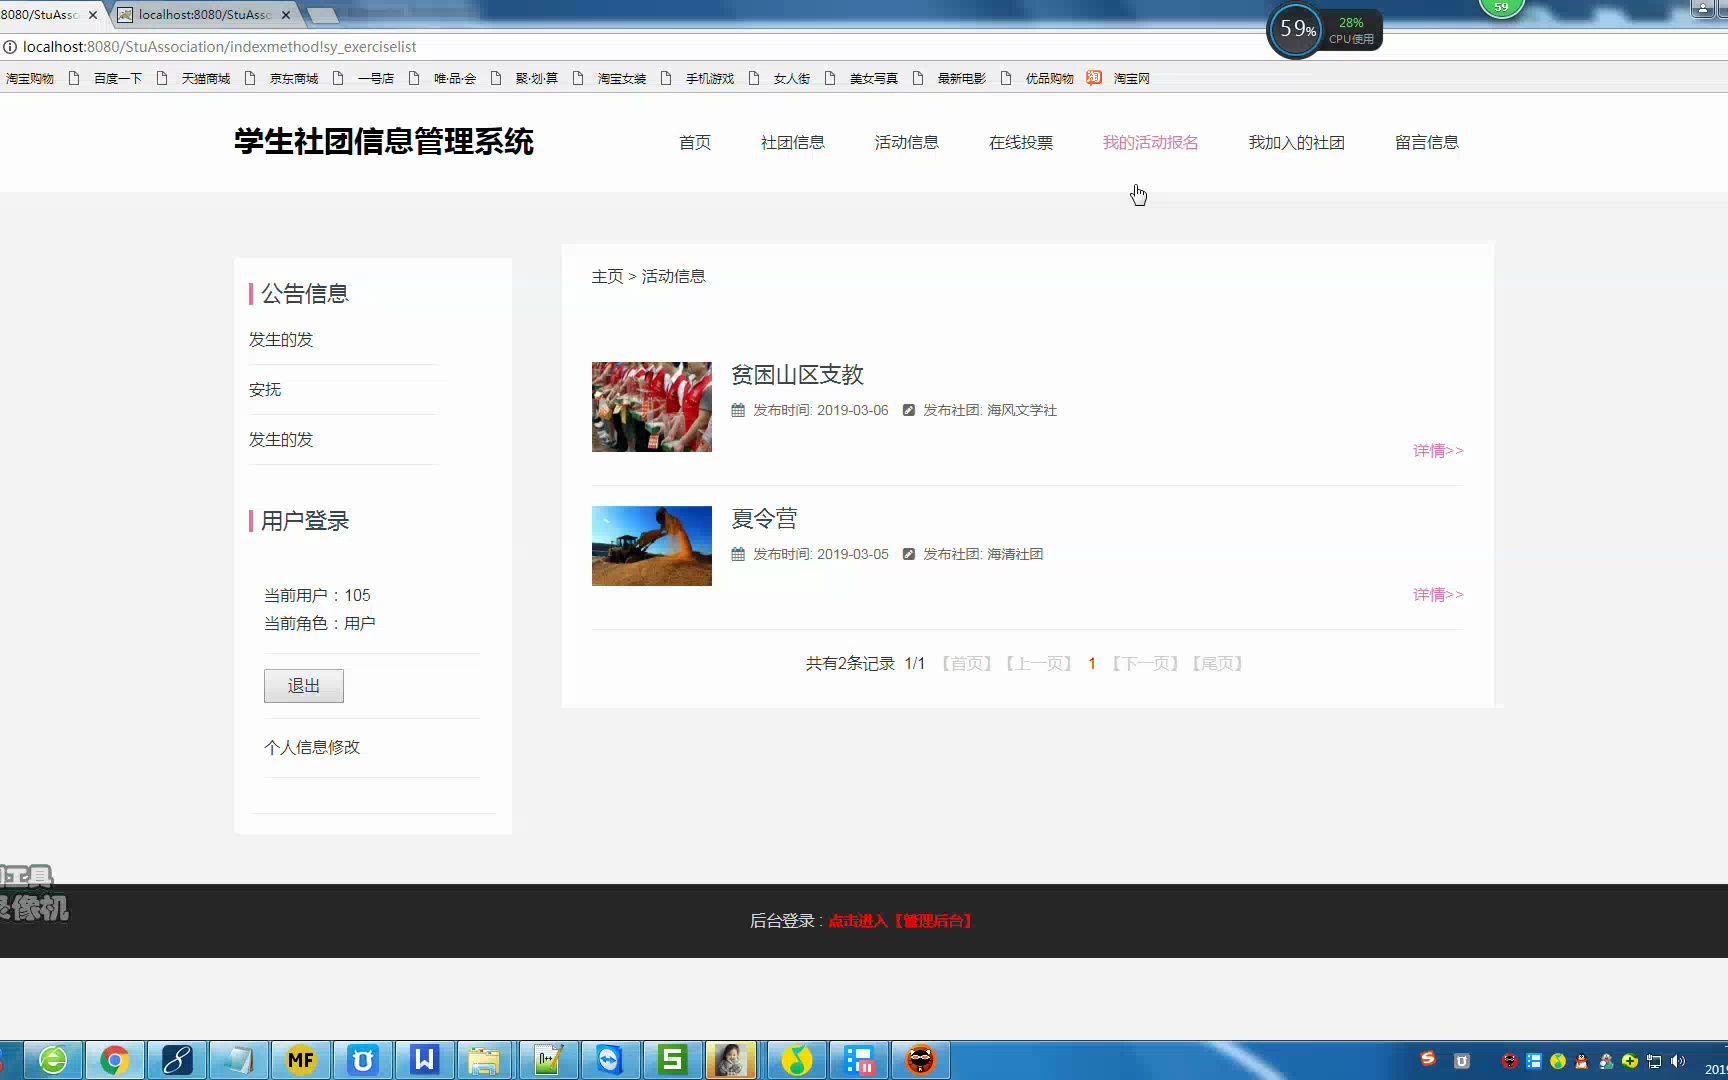Click the 59% acceleration ball overlay
Image resolution: width=1728 pixels, height=1080 pixels.
[1294, 29]
